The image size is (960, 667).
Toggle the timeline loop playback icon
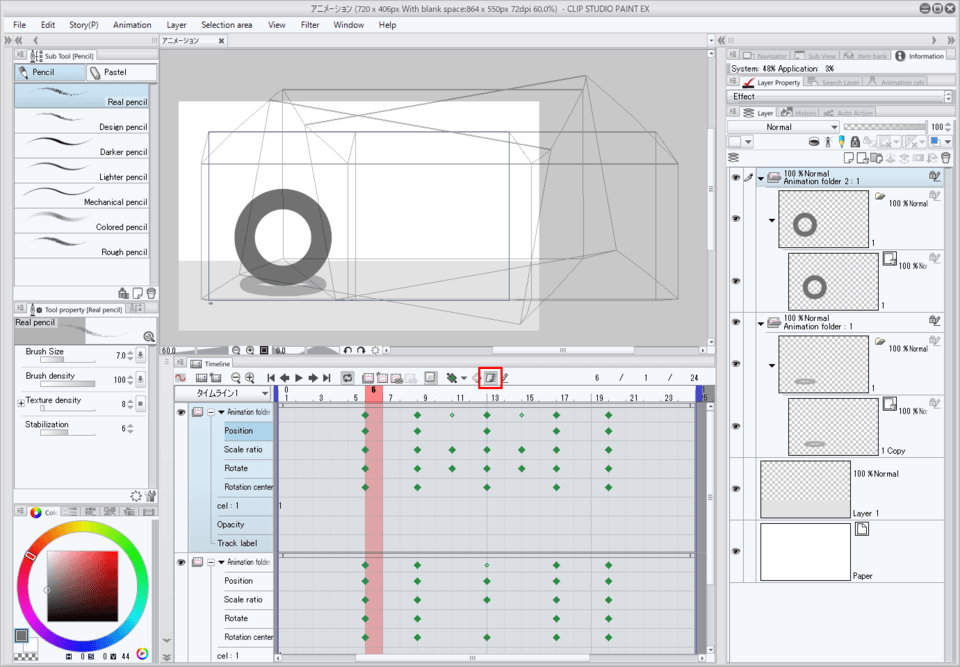(x=347, y=378)
